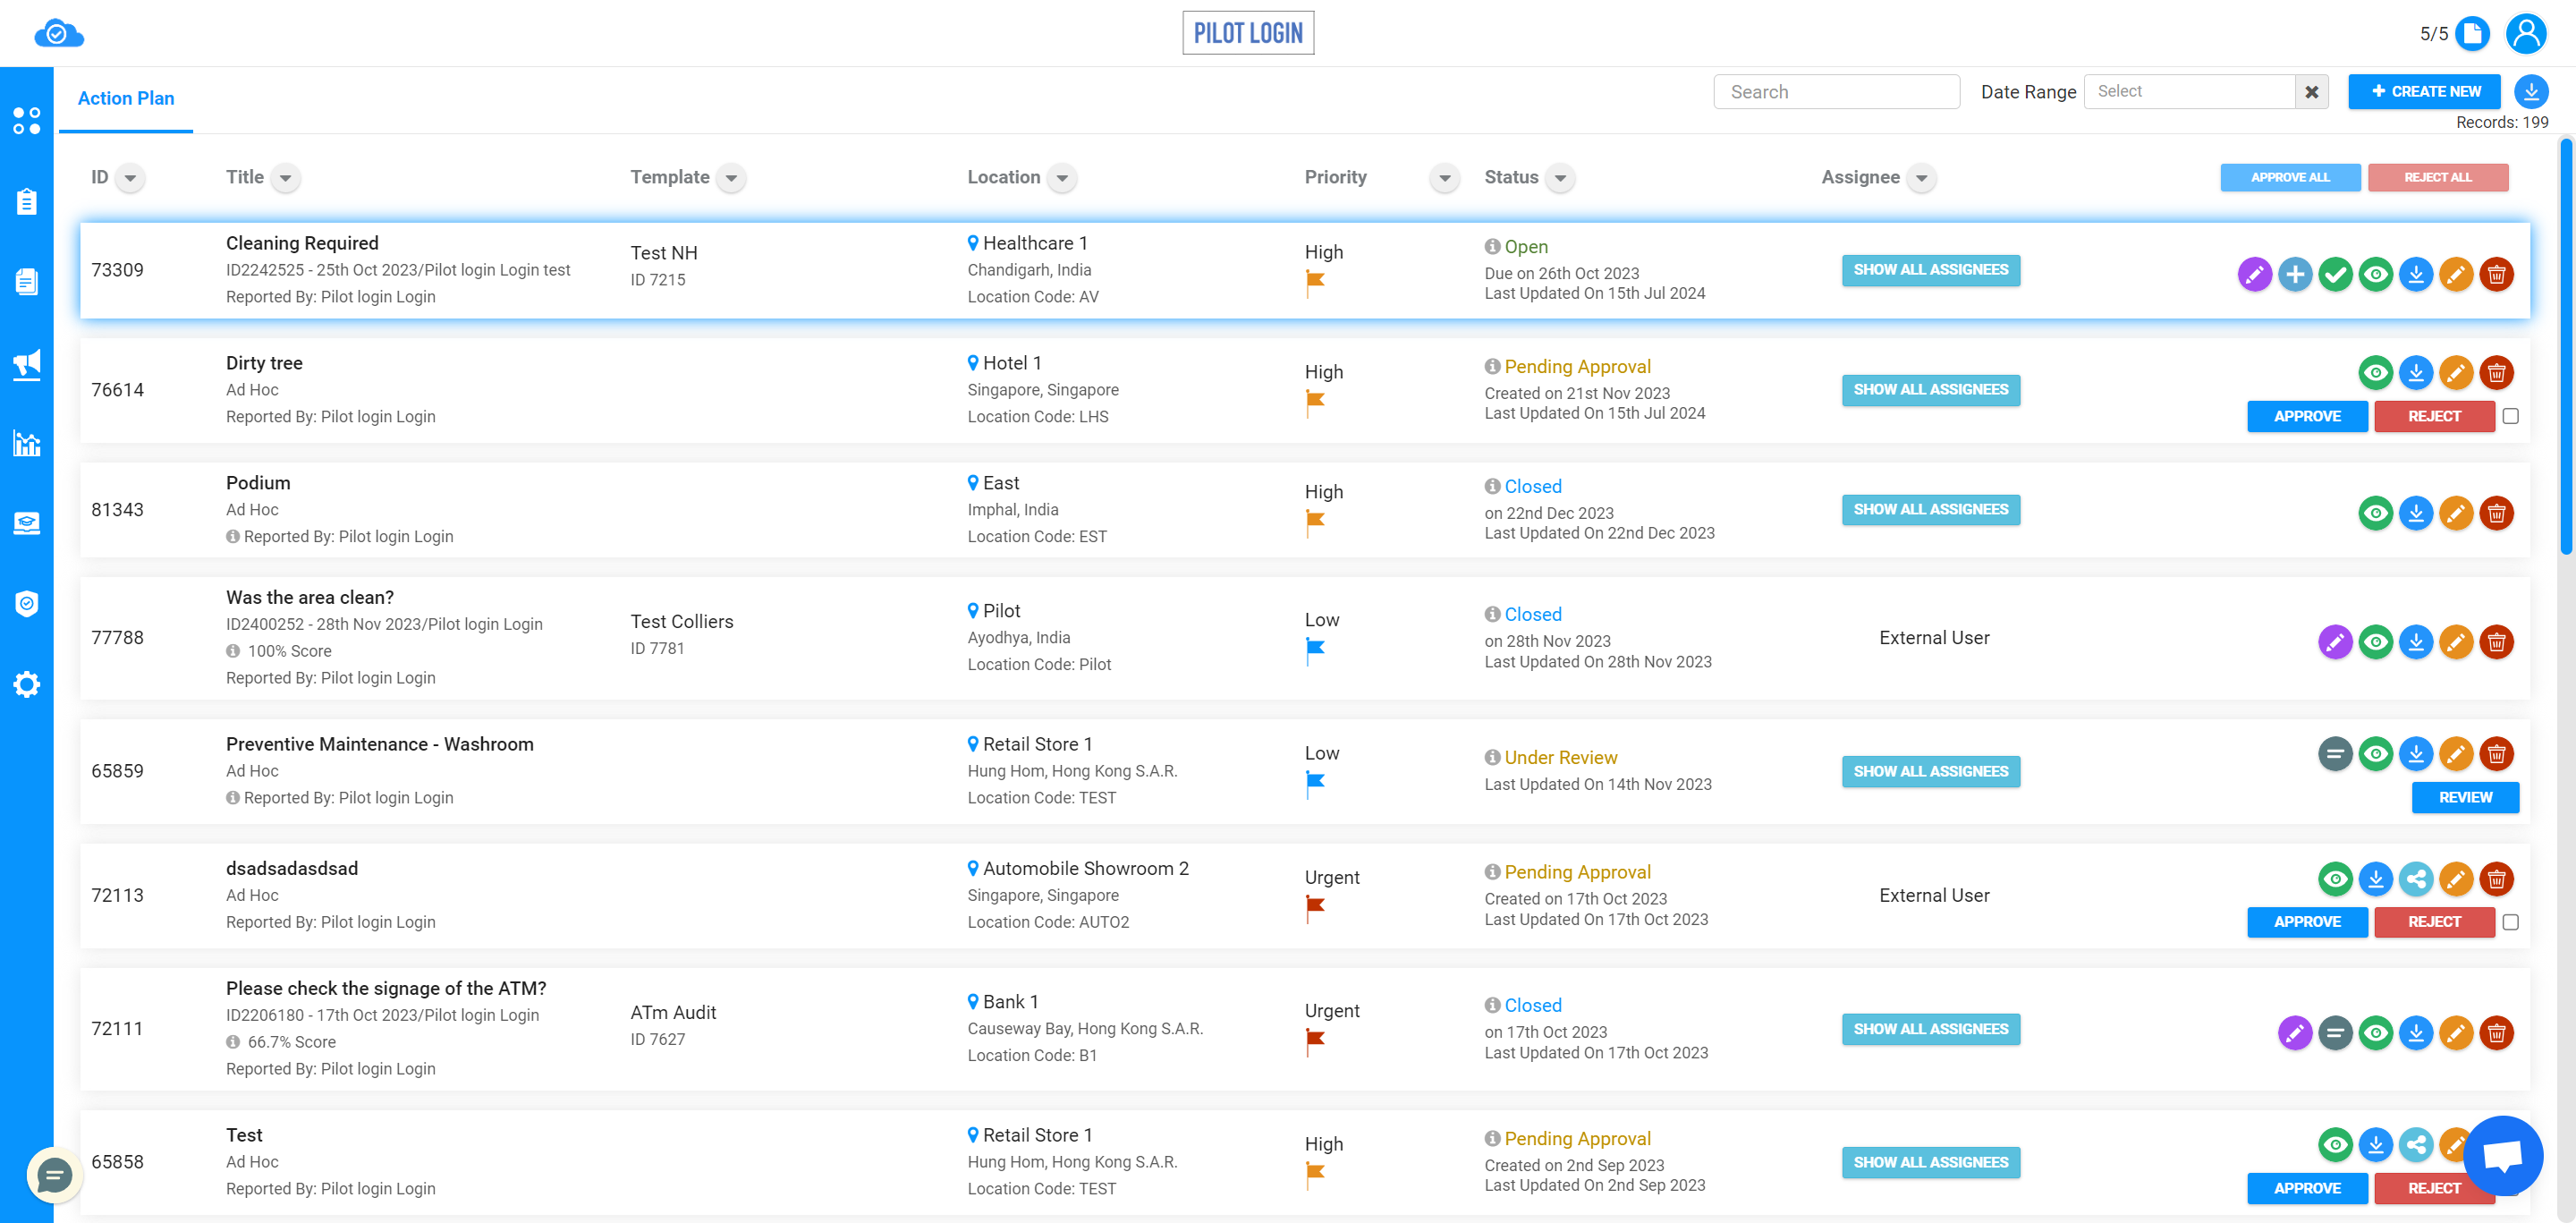Click the share icon for dsadsadasdsad row

pos(2416,879)
